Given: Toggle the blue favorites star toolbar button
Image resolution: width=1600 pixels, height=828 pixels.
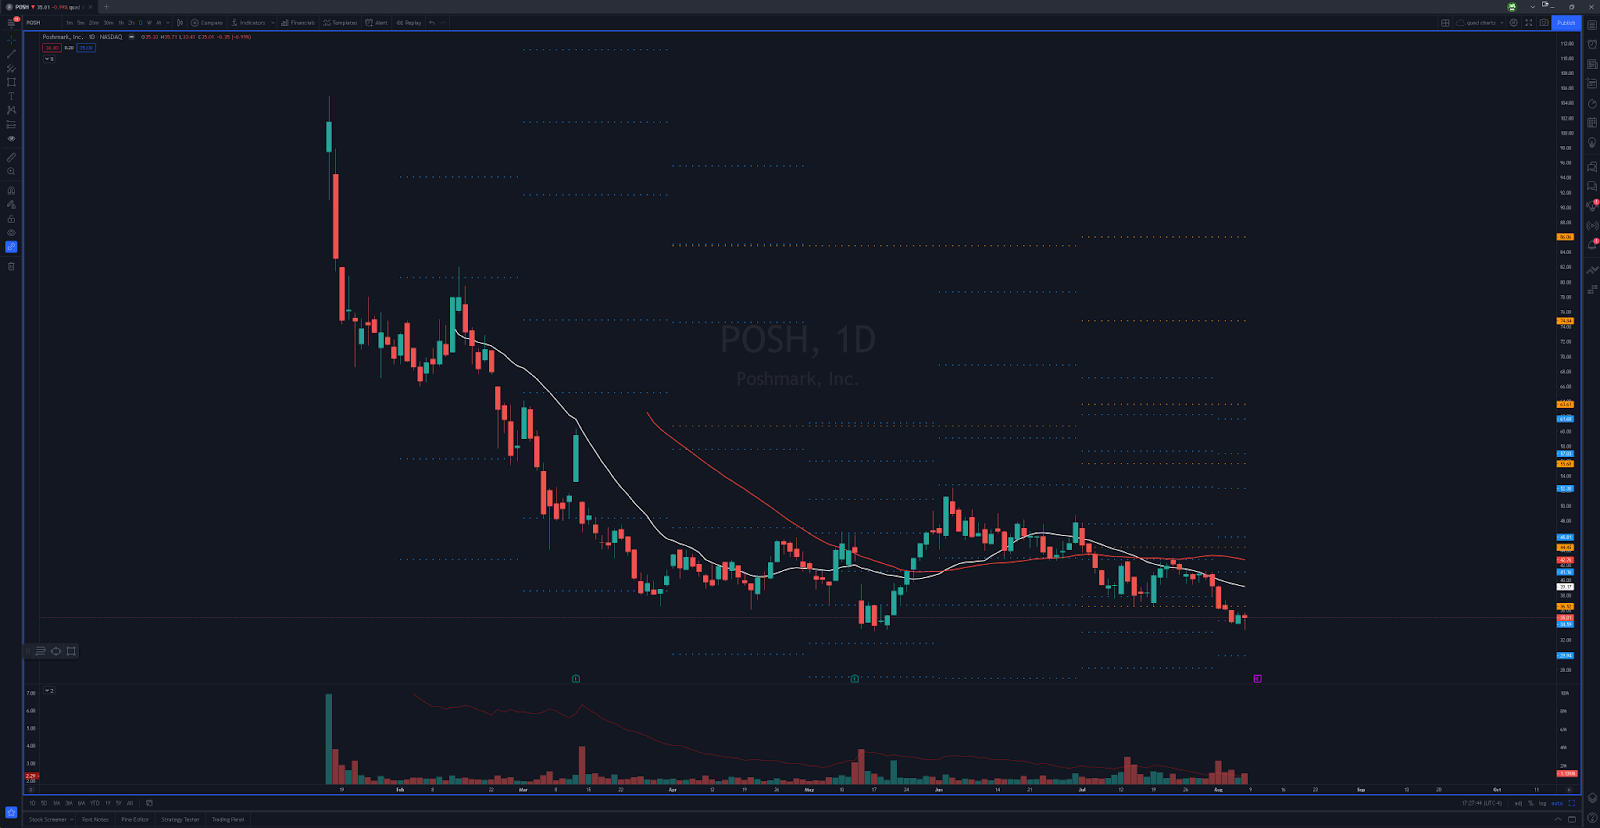Looking at the screenshot, I should pyautogui.click(x=11, y=812).
